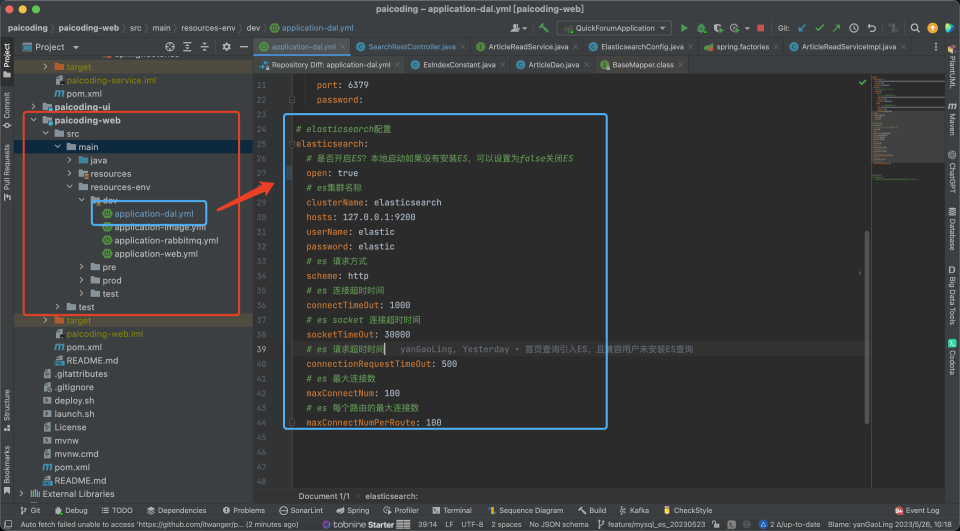Open the Terminal tool window tab
Image resolution: width=960 pixels, height=531 pixels.
click(452, 510)
